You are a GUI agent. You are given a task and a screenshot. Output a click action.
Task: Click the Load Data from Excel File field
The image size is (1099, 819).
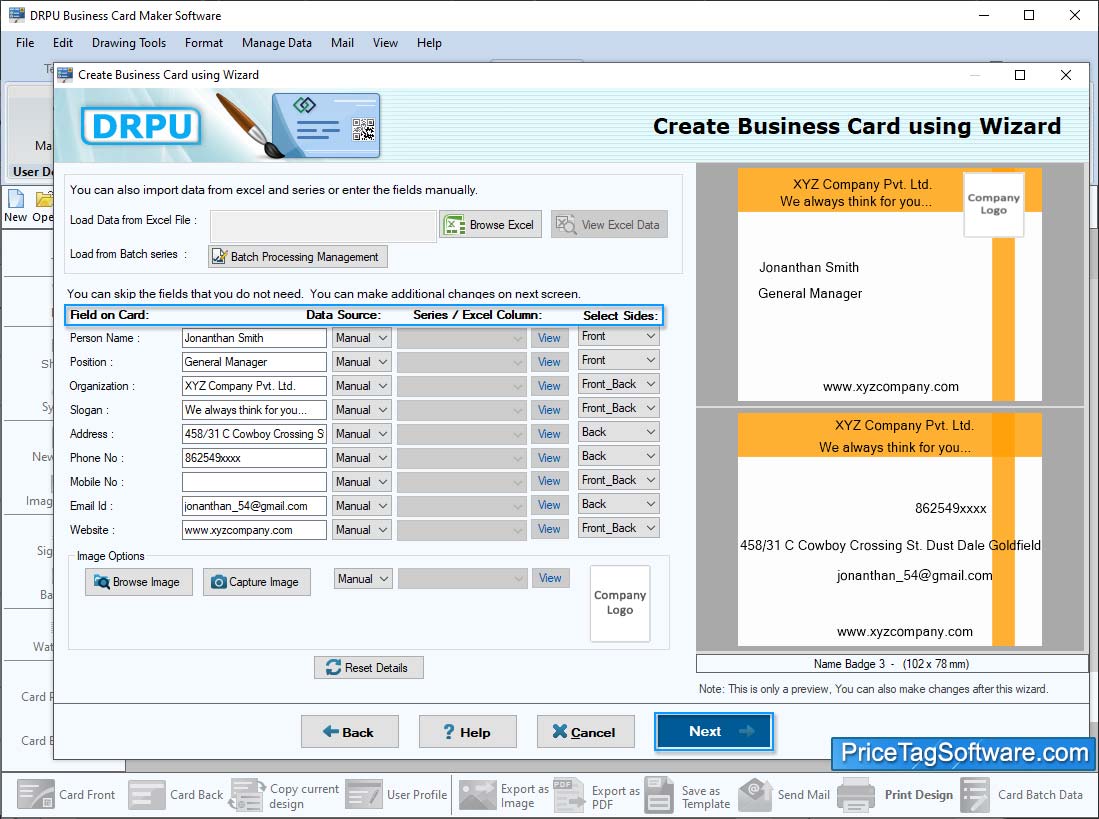(x=323, y=226)
